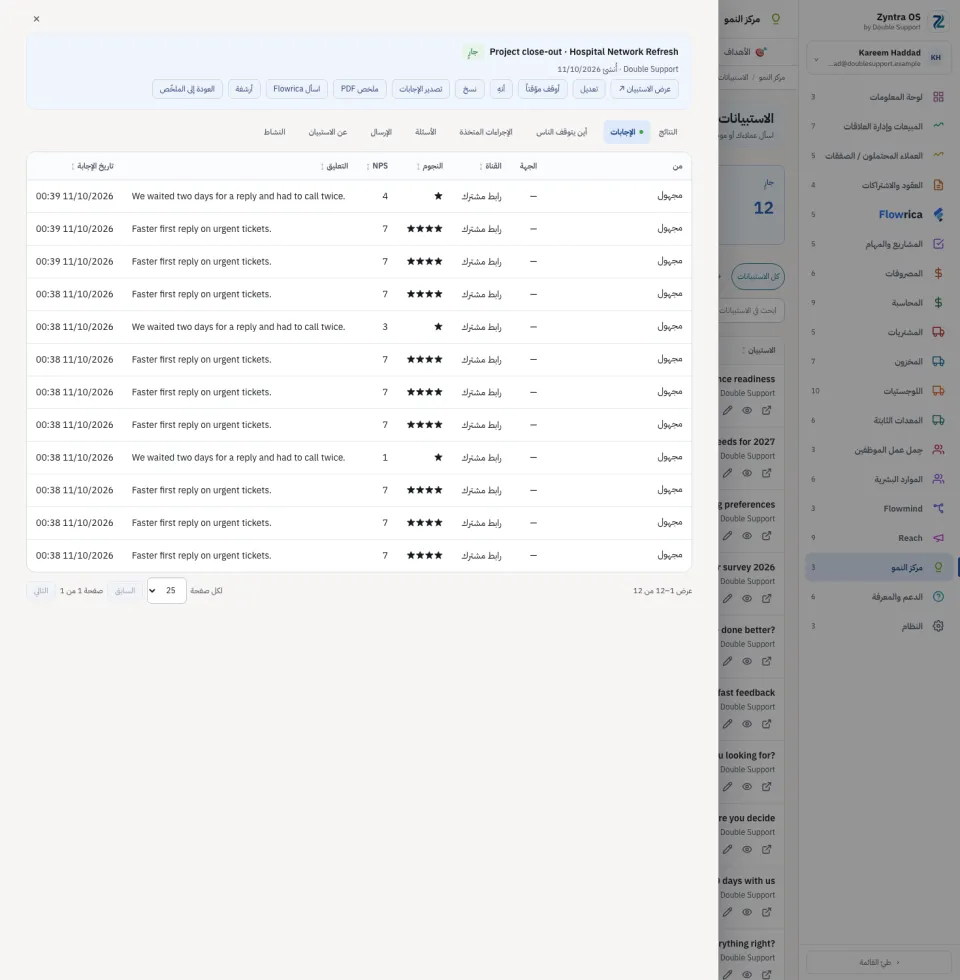This screenshot has width=960, height=980.
Task: Open the العقود والاشتراكات document icon
Action: coord(938,185)
